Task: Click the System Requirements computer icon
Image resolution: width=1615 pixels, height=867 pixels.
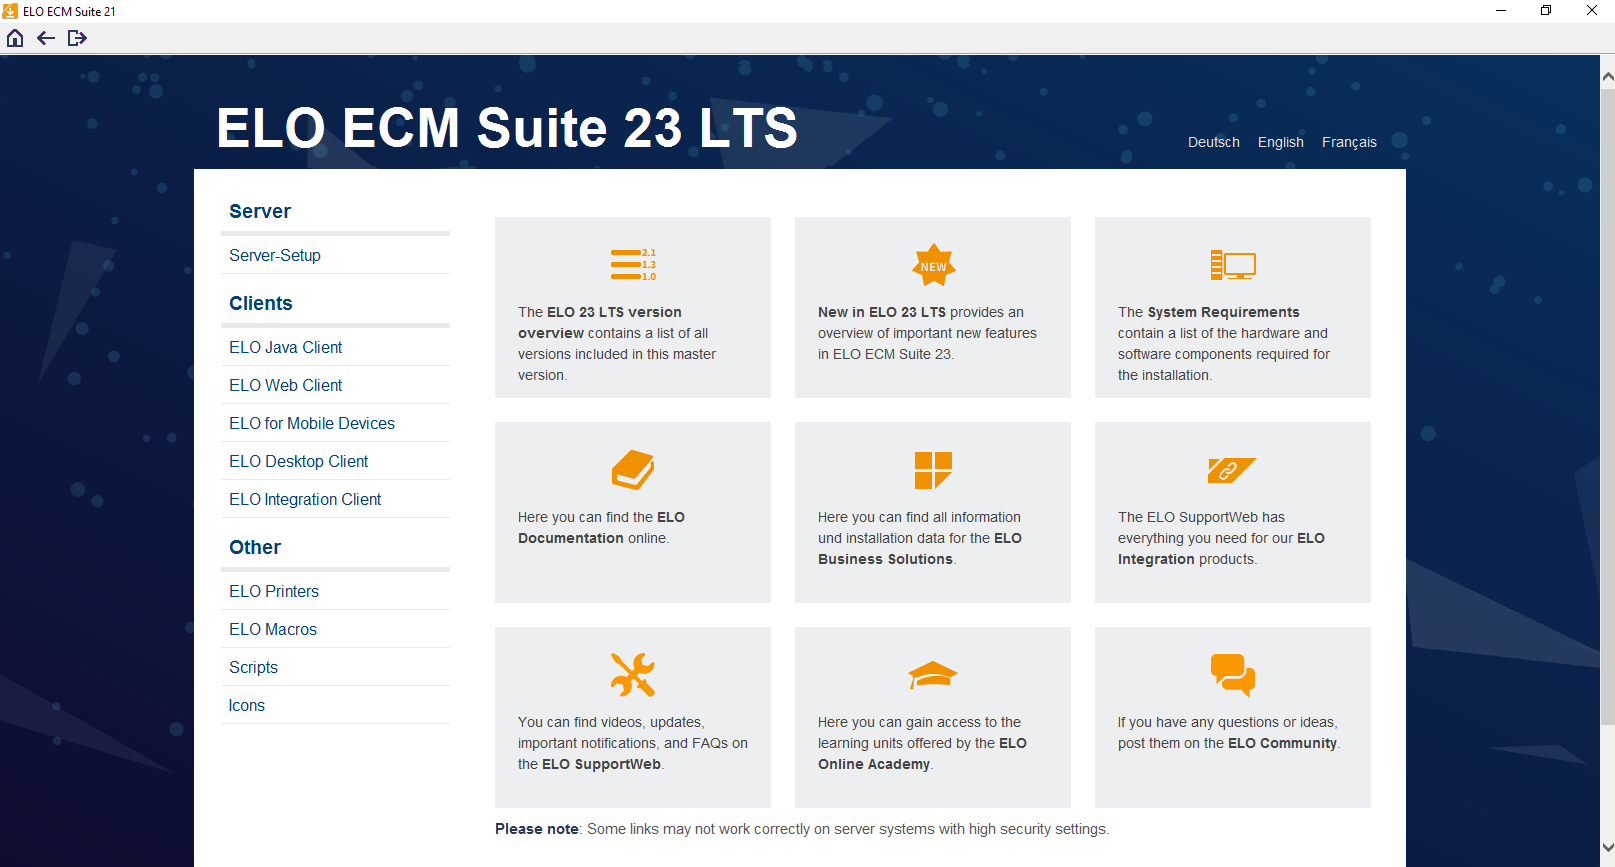Action: tap(1233, 265)
